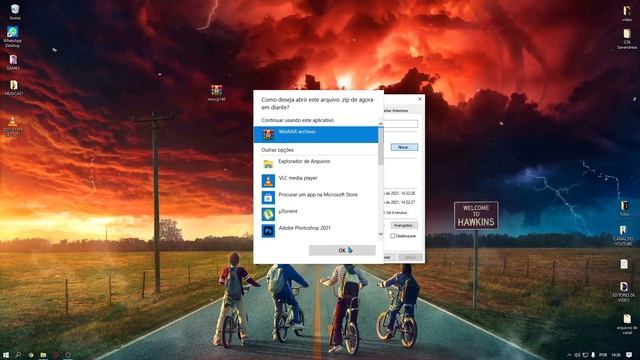Viewport: 640px width, 360px height.
Task: Tick the Desbloquear checkbox in Properties
Action: point(393,236)
